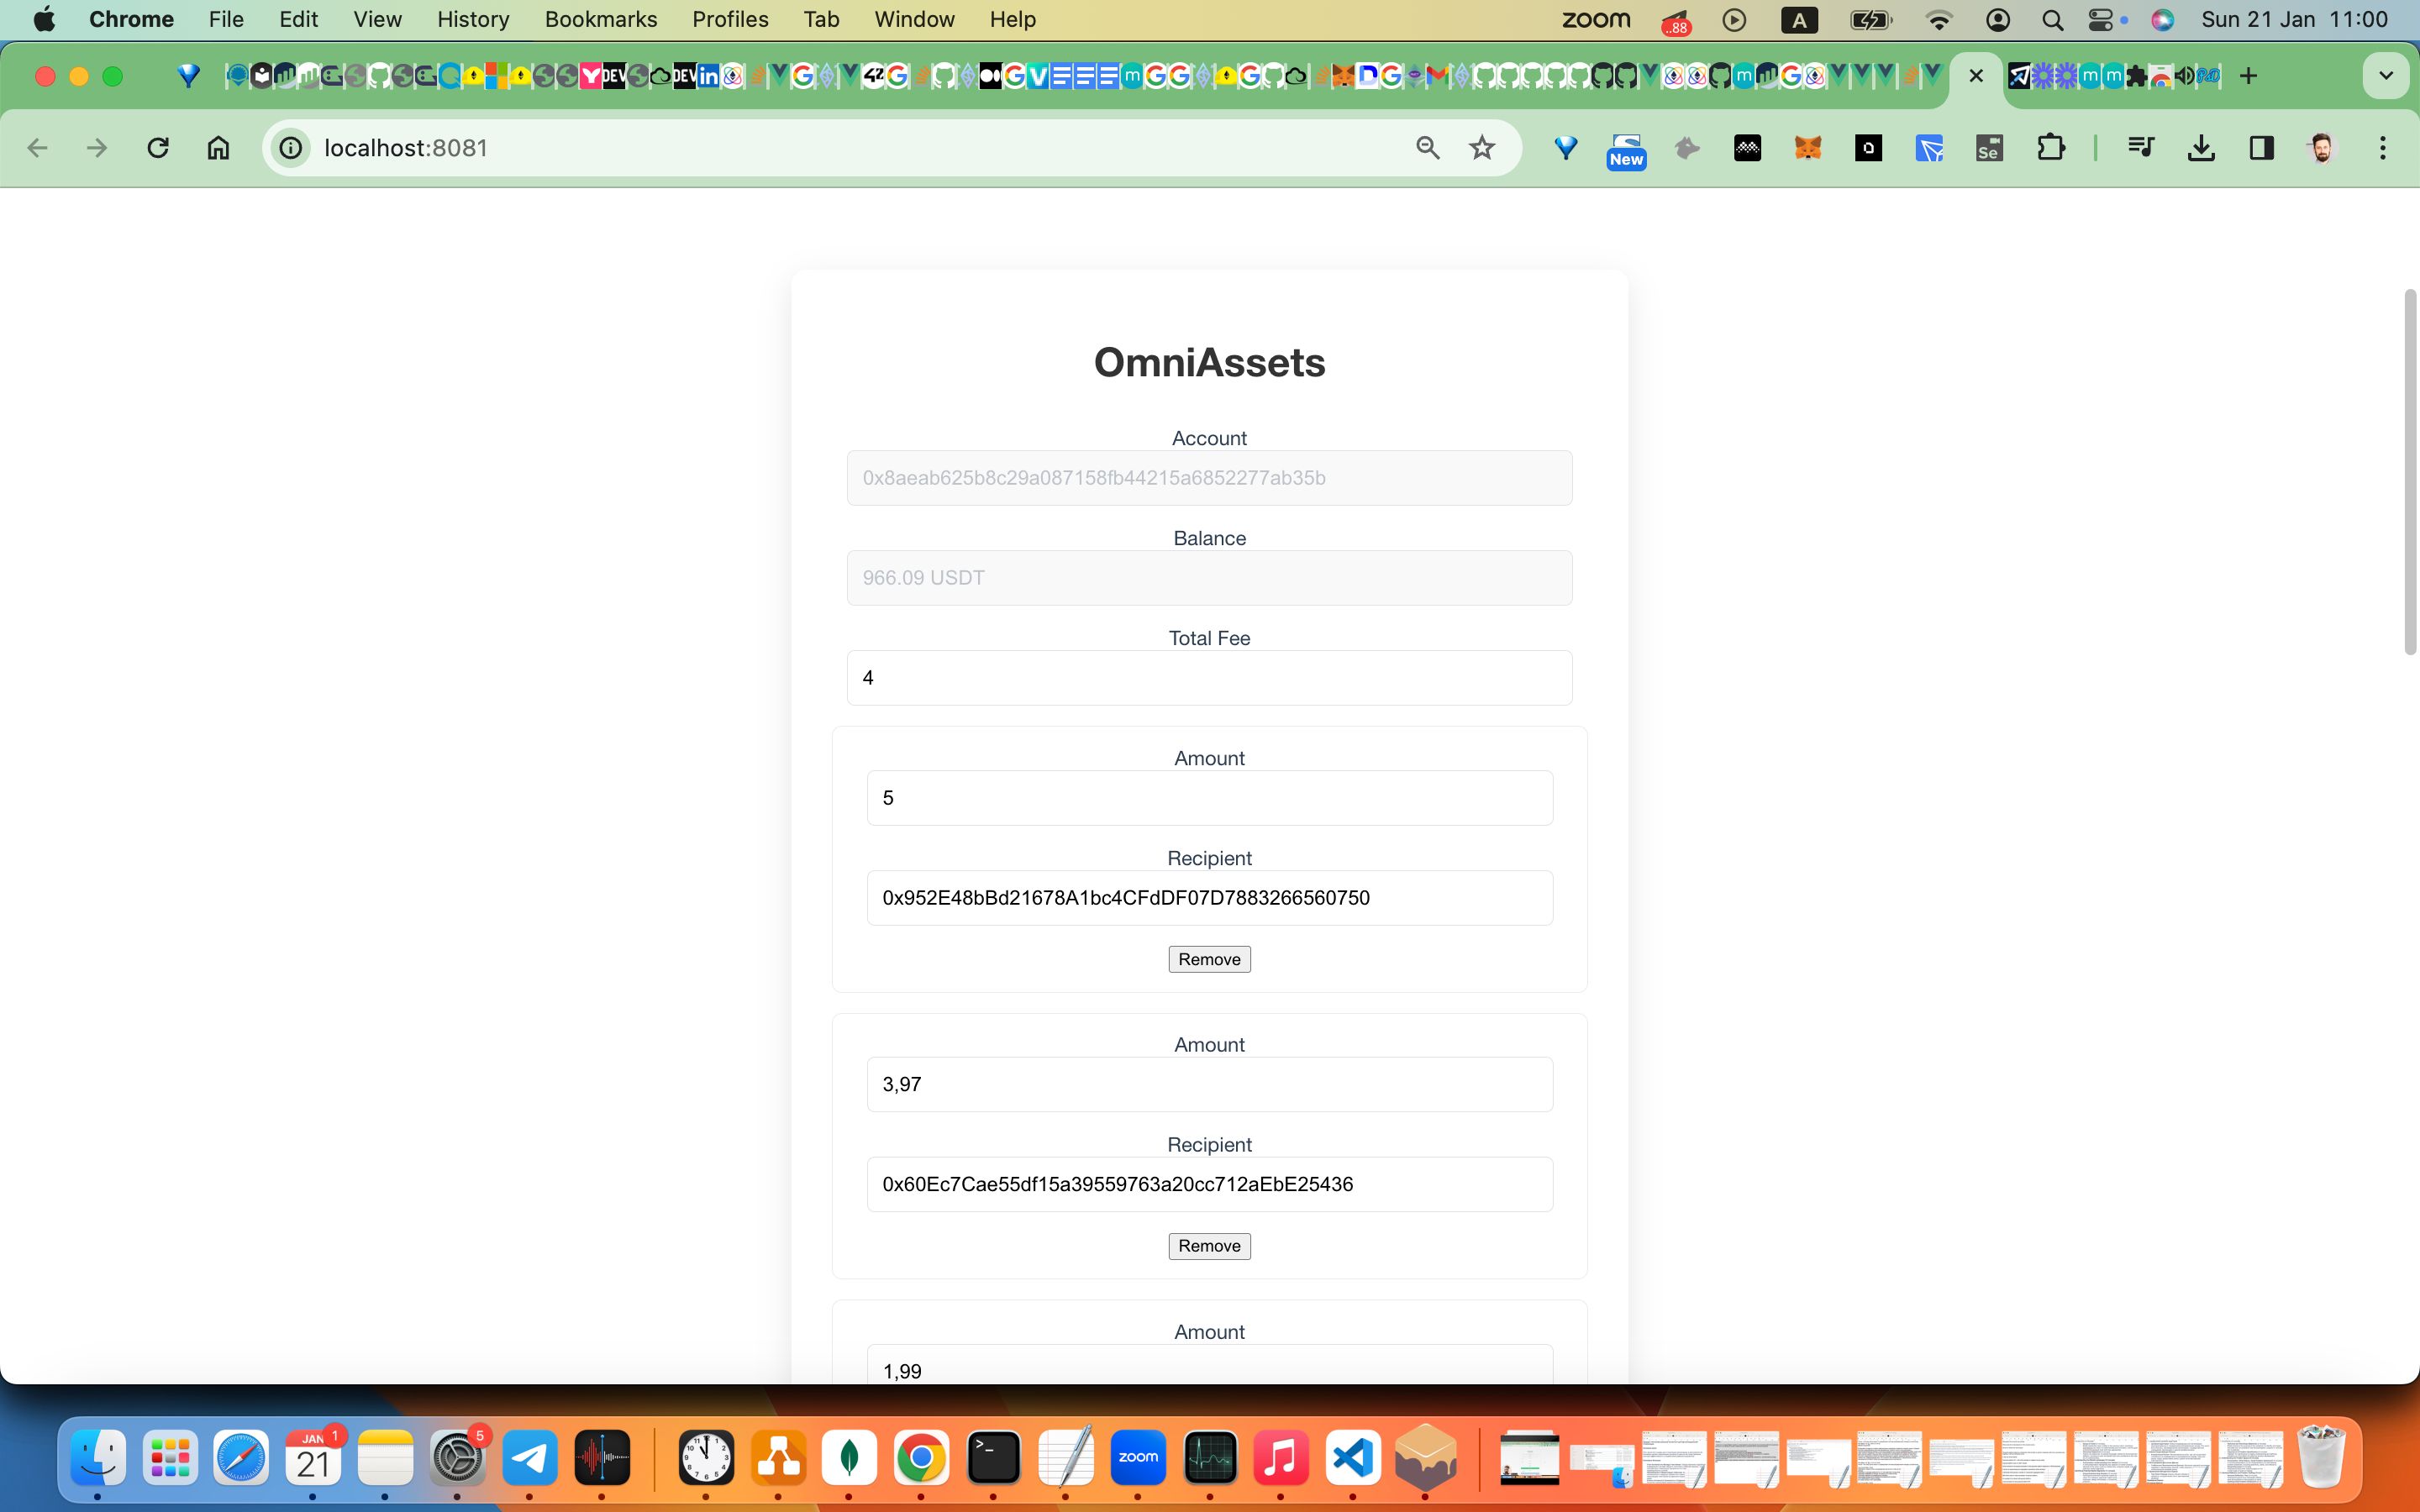Open the Extensions puzzle menu
This screenshot has height=1512, width=2420.
[2051, 148]
